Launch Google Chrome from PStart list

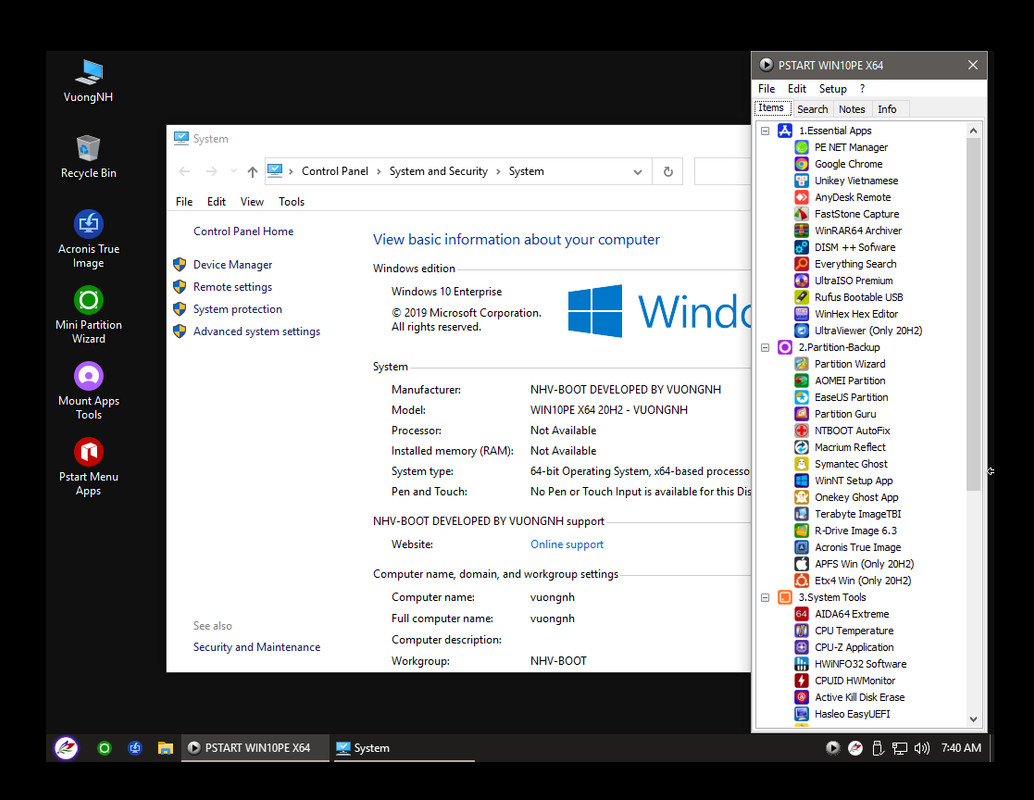point(801,164)
